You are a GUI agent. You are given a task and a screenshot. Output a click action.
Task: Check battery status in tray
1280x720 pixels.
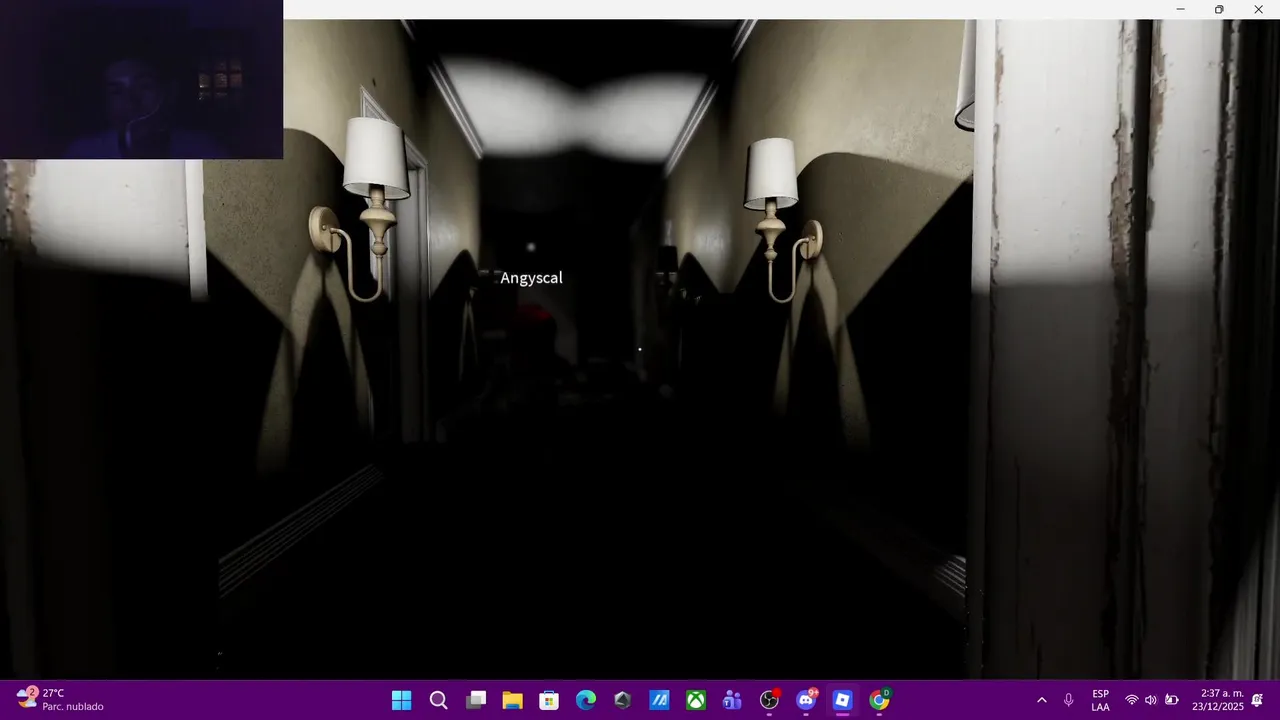click(1171, 700)
